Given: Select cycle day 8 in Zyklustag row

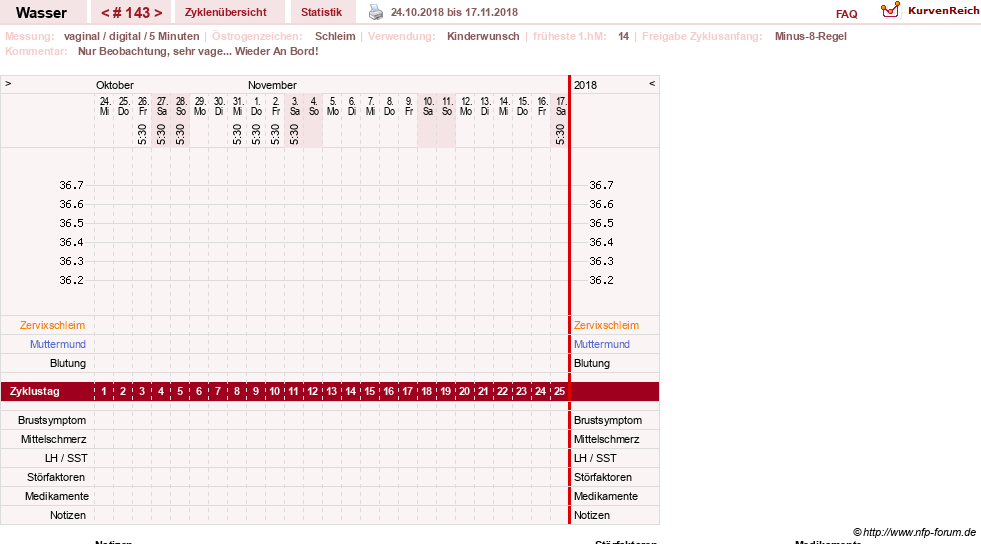Looking at the screenshot, I should (x=236, y=391).
